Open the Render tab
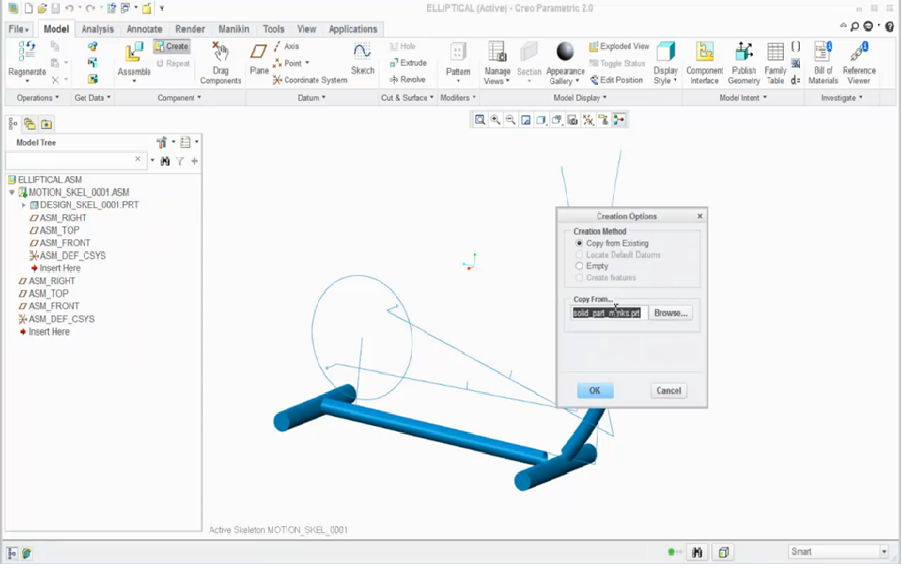This screenshot has width=902, height=568. coord(190,29)
